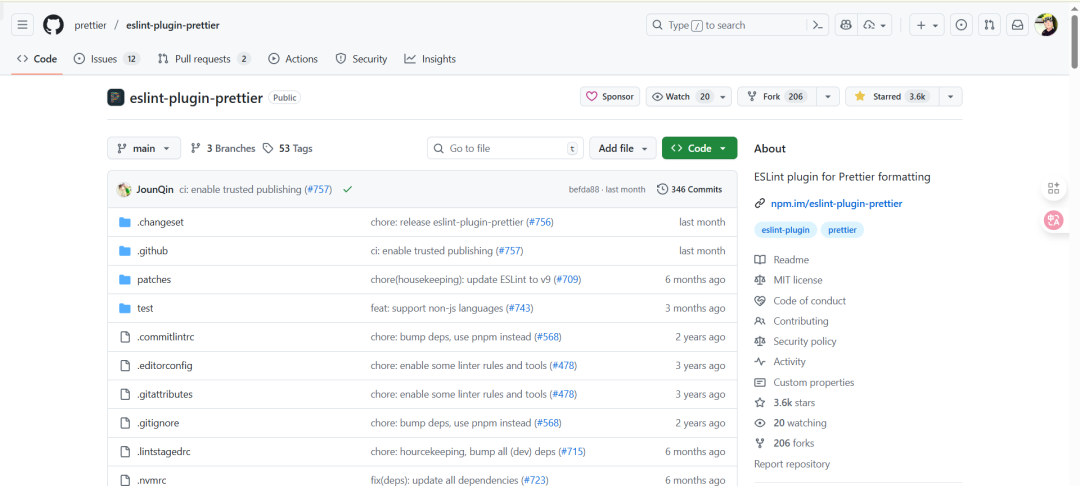This screenshot has width=1080, height=486.
Task: Open the .commitlintrc file
Action: click(165, 337)
